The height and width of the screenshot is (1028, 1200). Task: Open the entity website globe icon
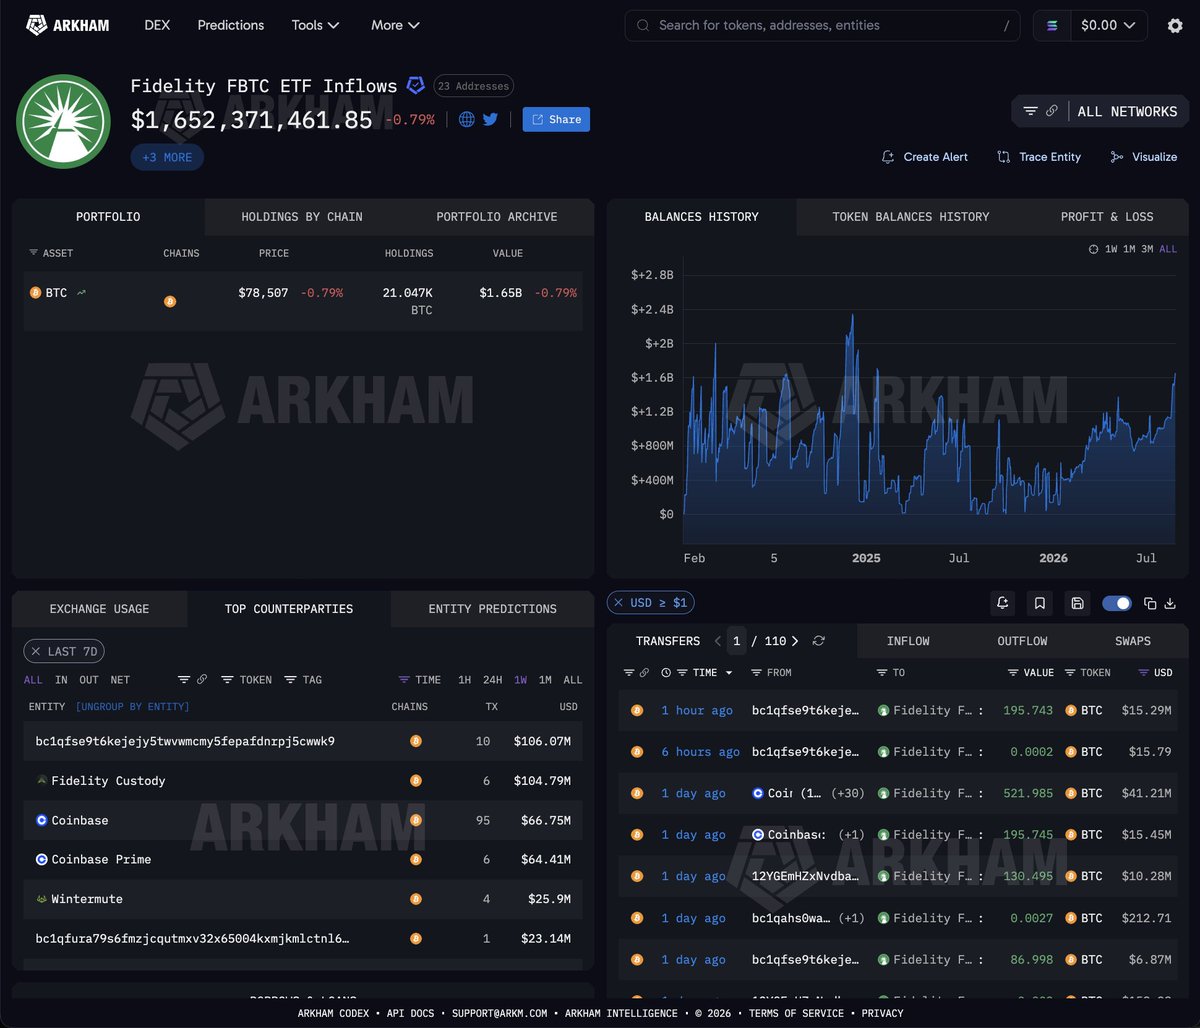(467, 119)
